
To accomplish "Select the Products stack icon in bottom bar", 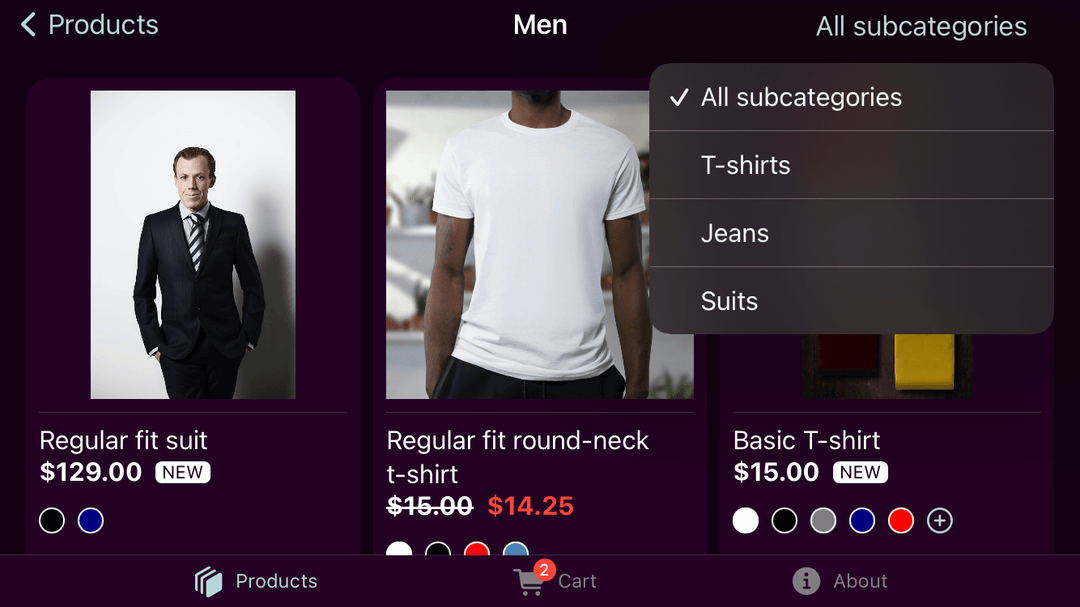I will tap(208, 581).
